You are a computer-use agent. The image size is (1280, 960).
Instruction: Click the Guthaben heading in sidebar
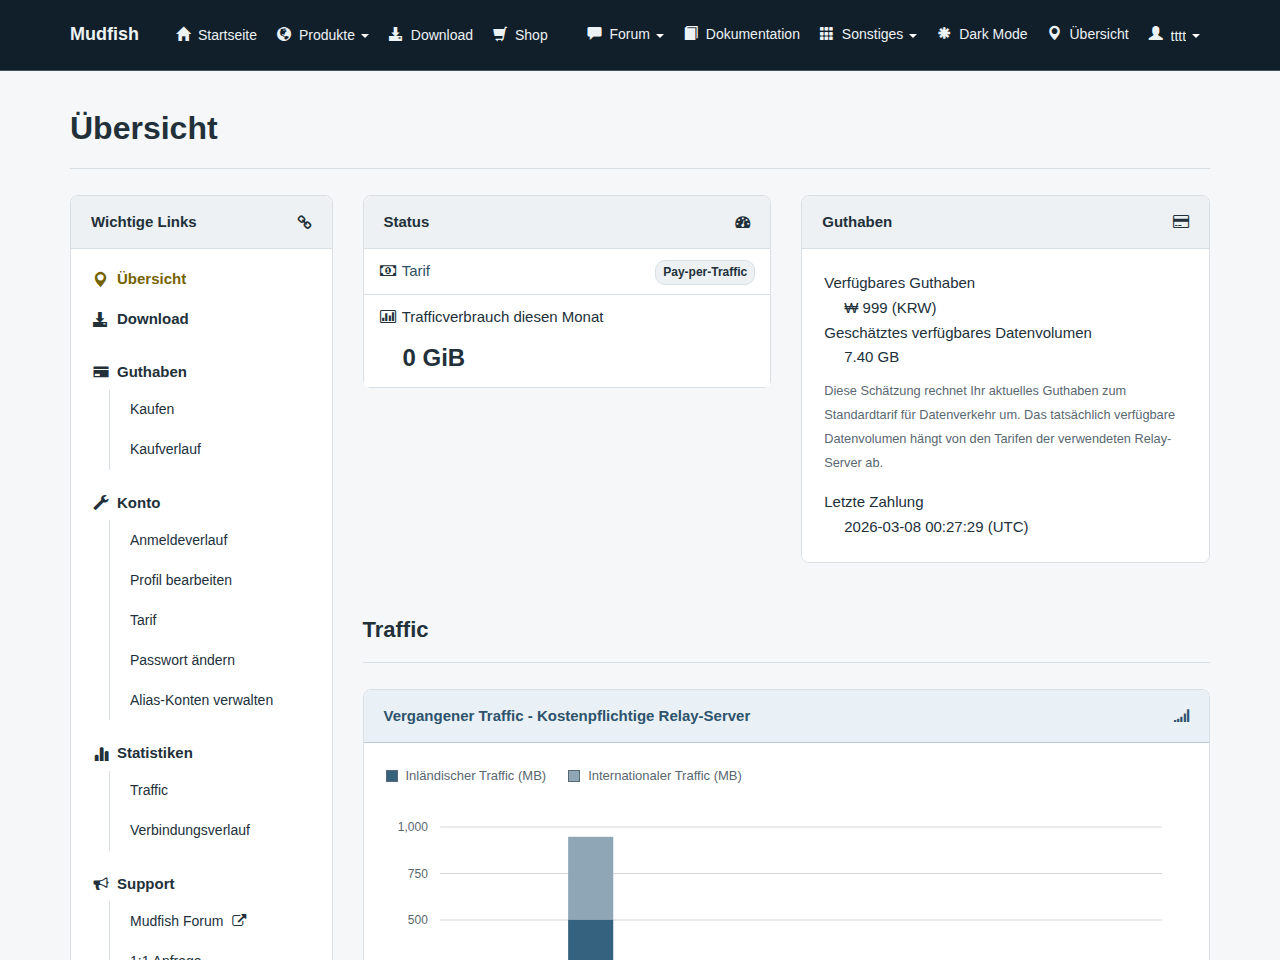point(152,372)
